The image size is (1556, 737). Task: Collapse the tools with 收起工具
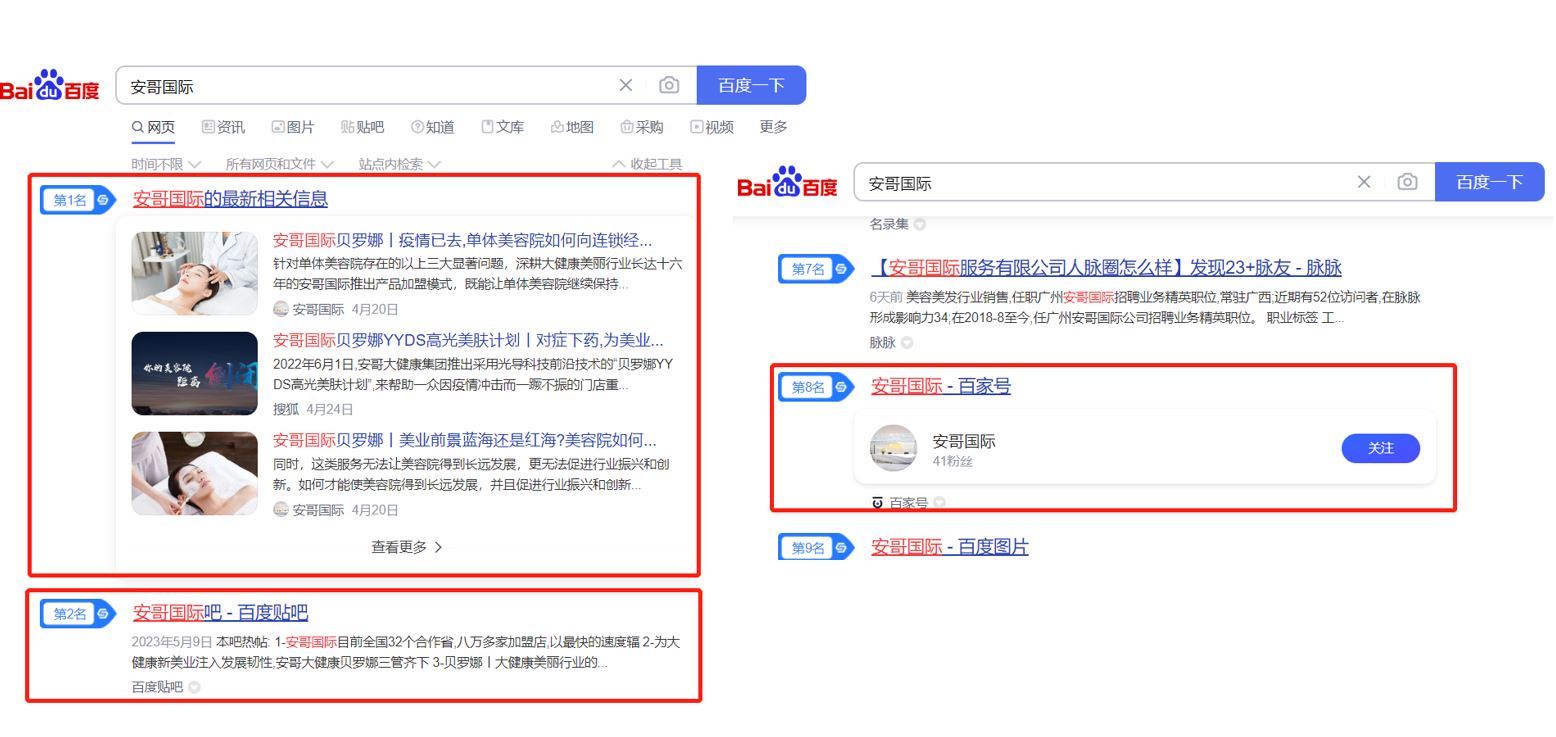pos(647,164)
